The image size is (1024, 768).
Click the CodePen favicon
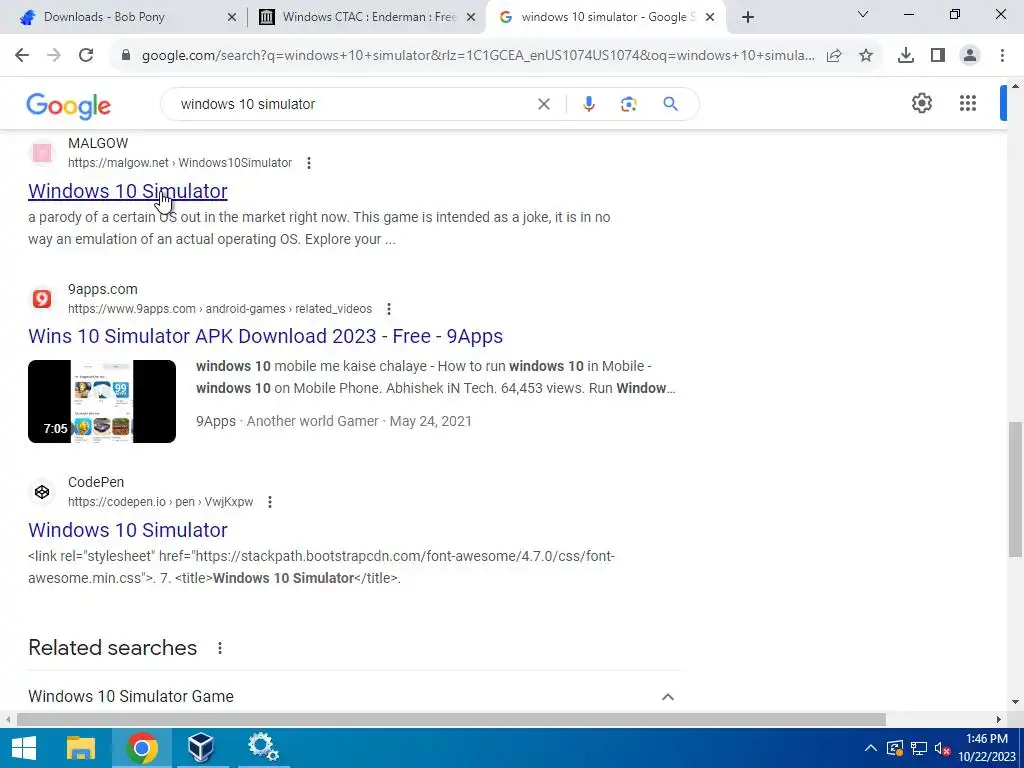click(42, 492)
